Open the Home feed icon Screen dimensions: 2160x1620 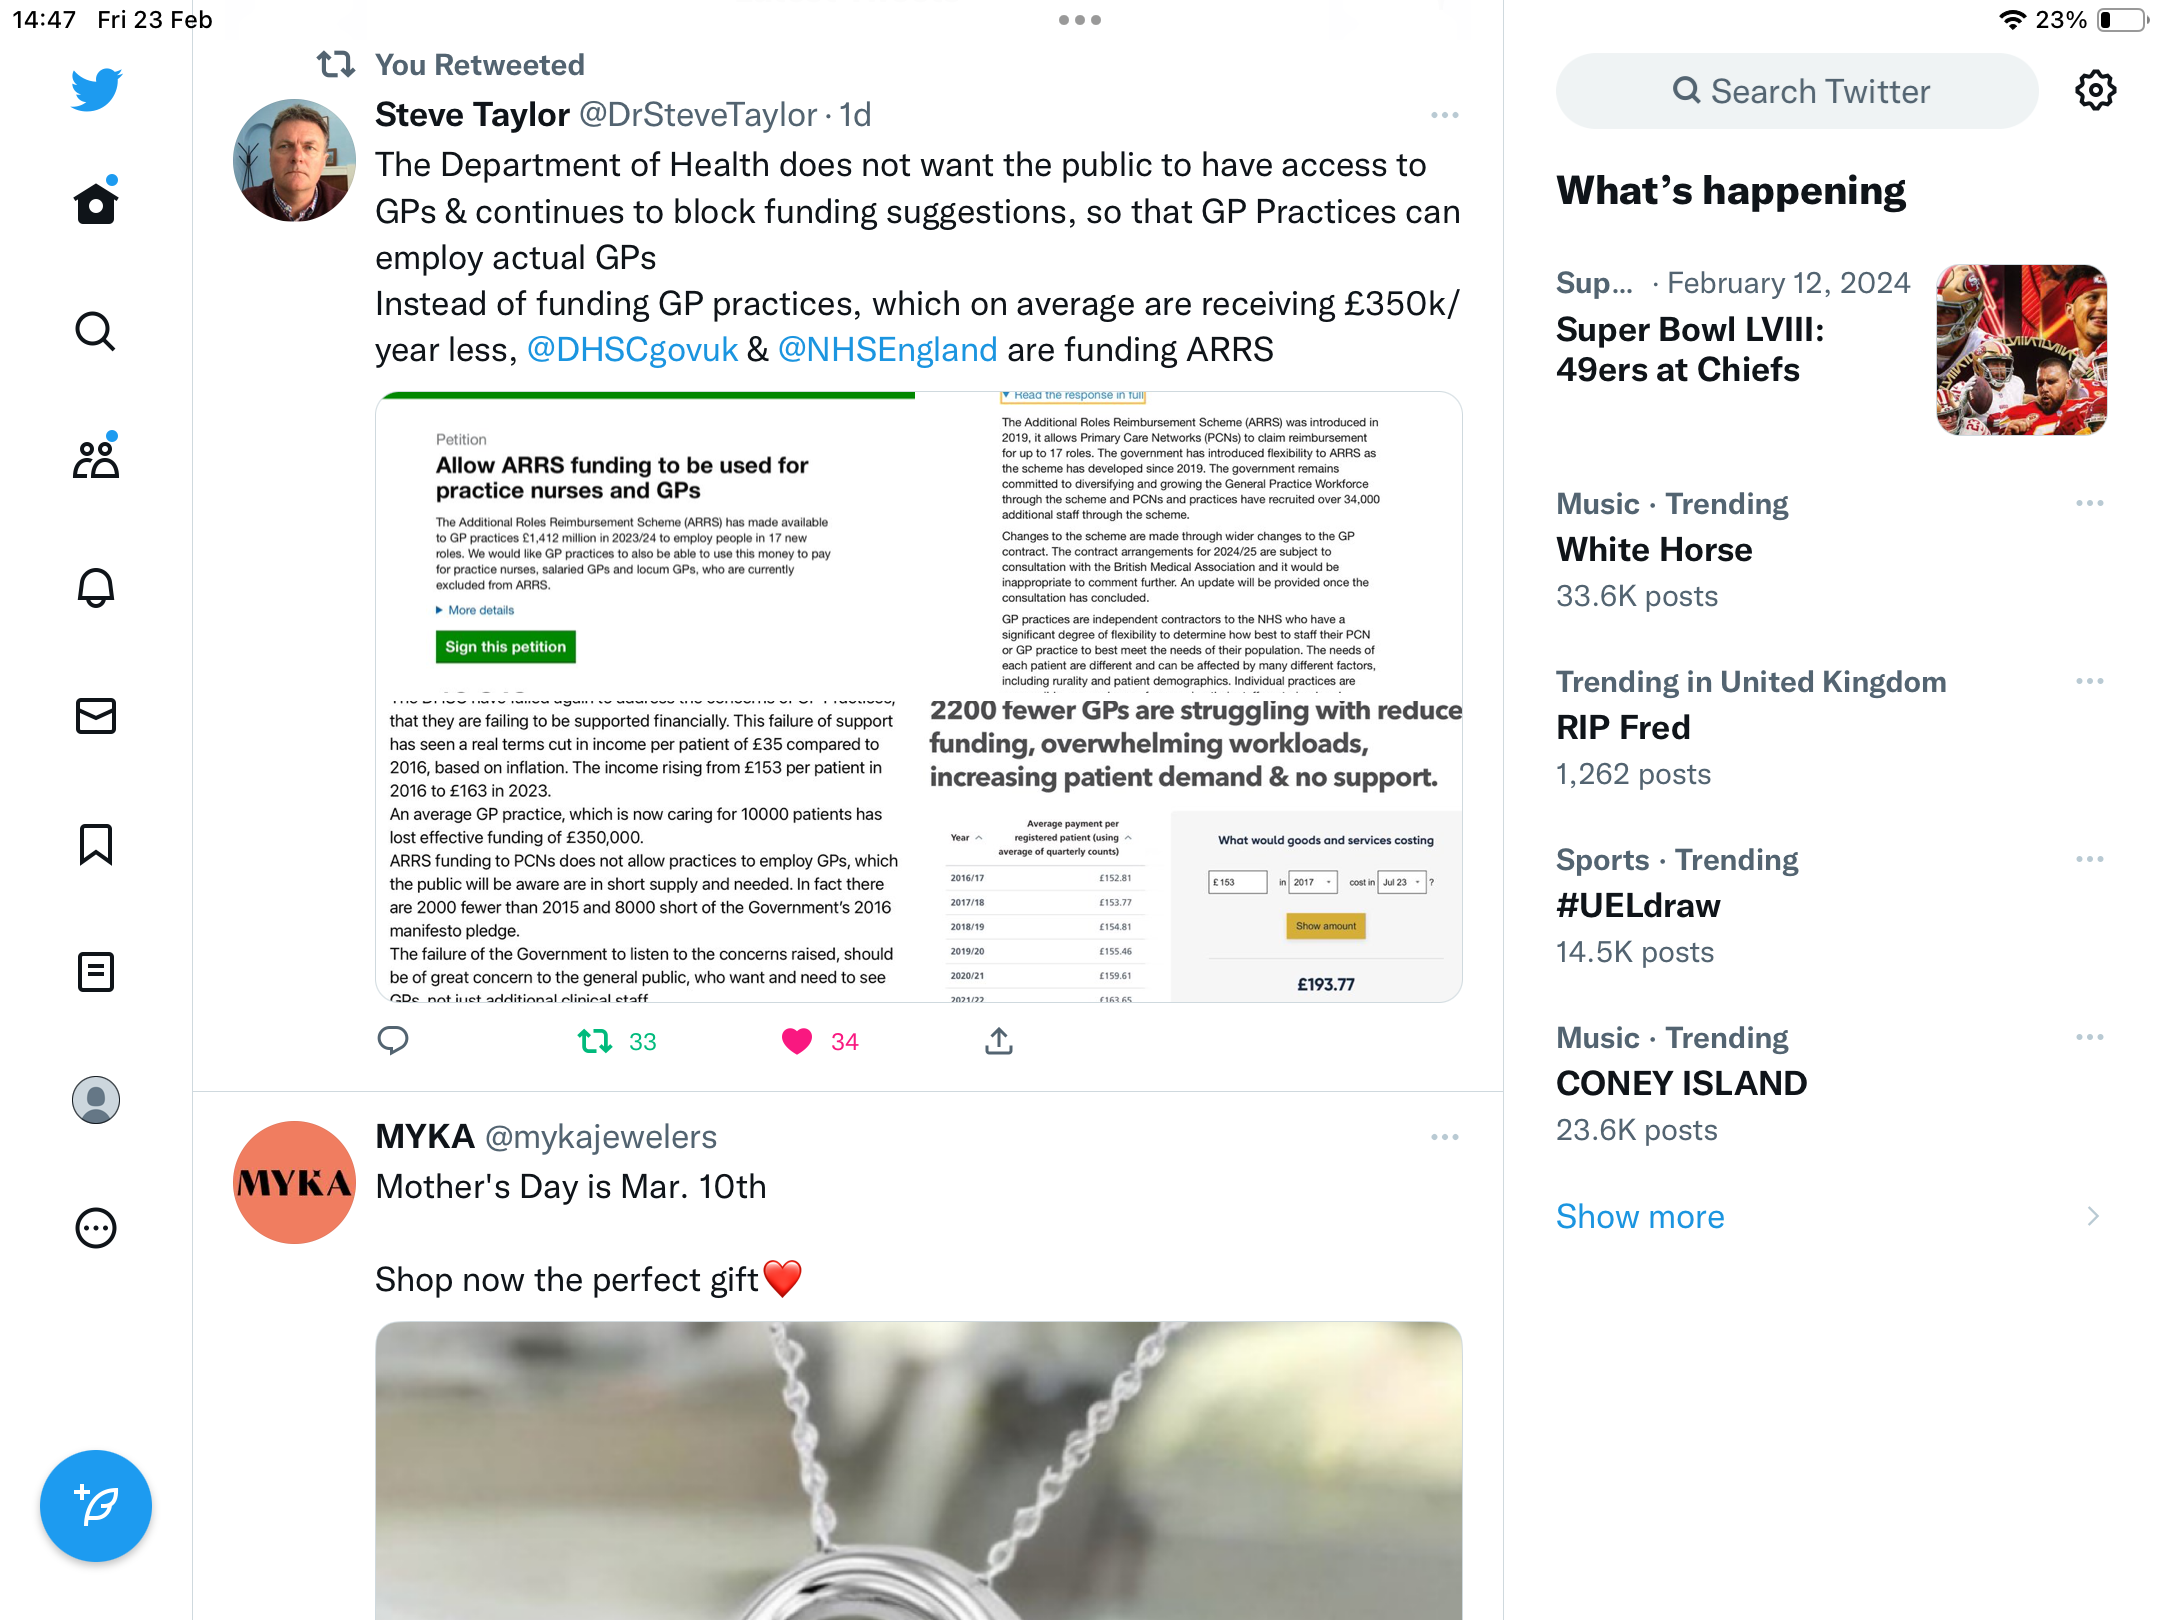[x=96, y=202]
